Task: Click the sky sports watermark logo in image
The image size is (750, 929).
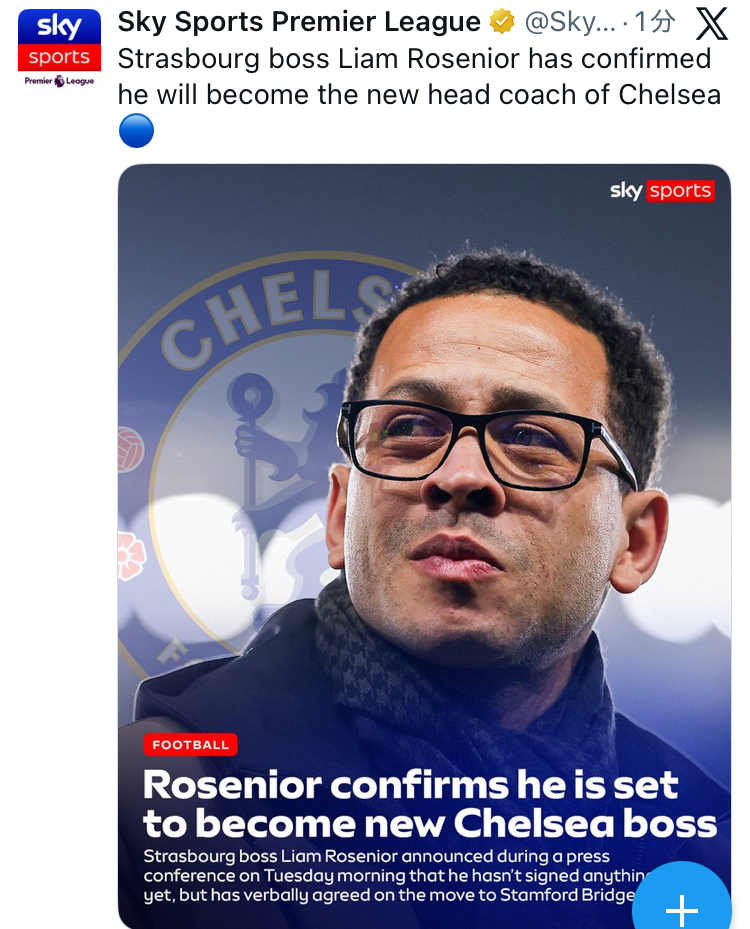Action: coord(661,191)
